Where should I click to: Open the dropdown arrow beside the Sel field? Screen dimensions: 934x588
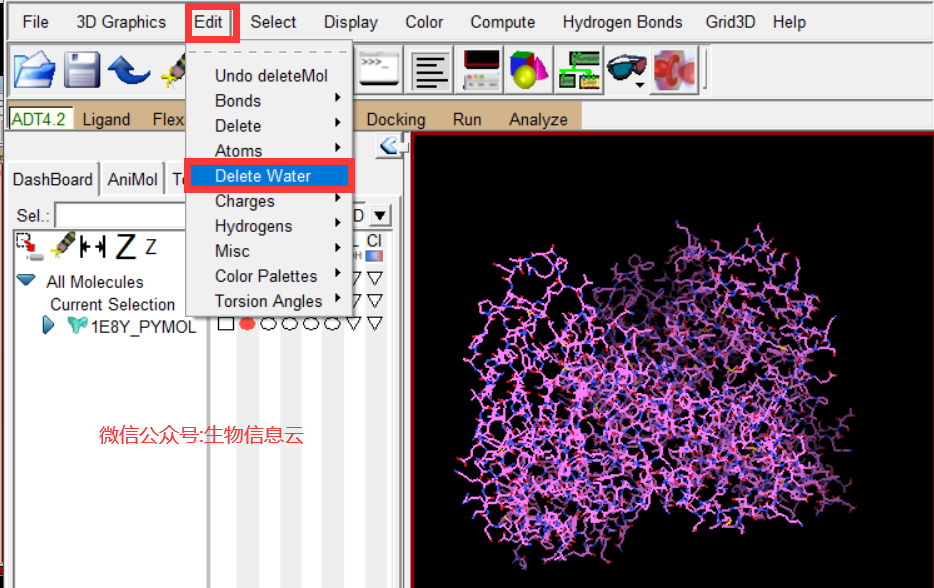[x=379, y=215]
